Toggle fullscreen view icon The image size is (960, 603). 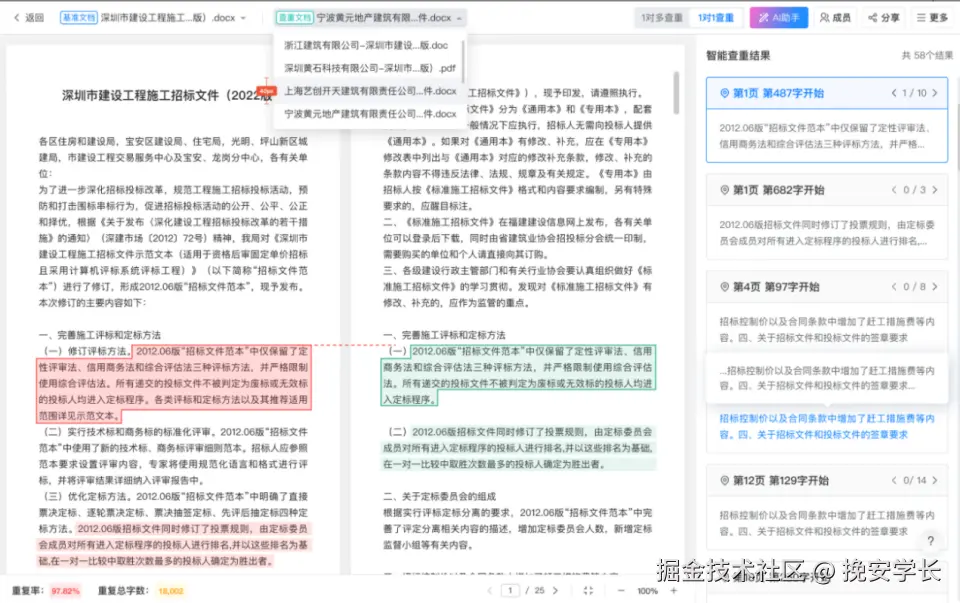[588, 591]
